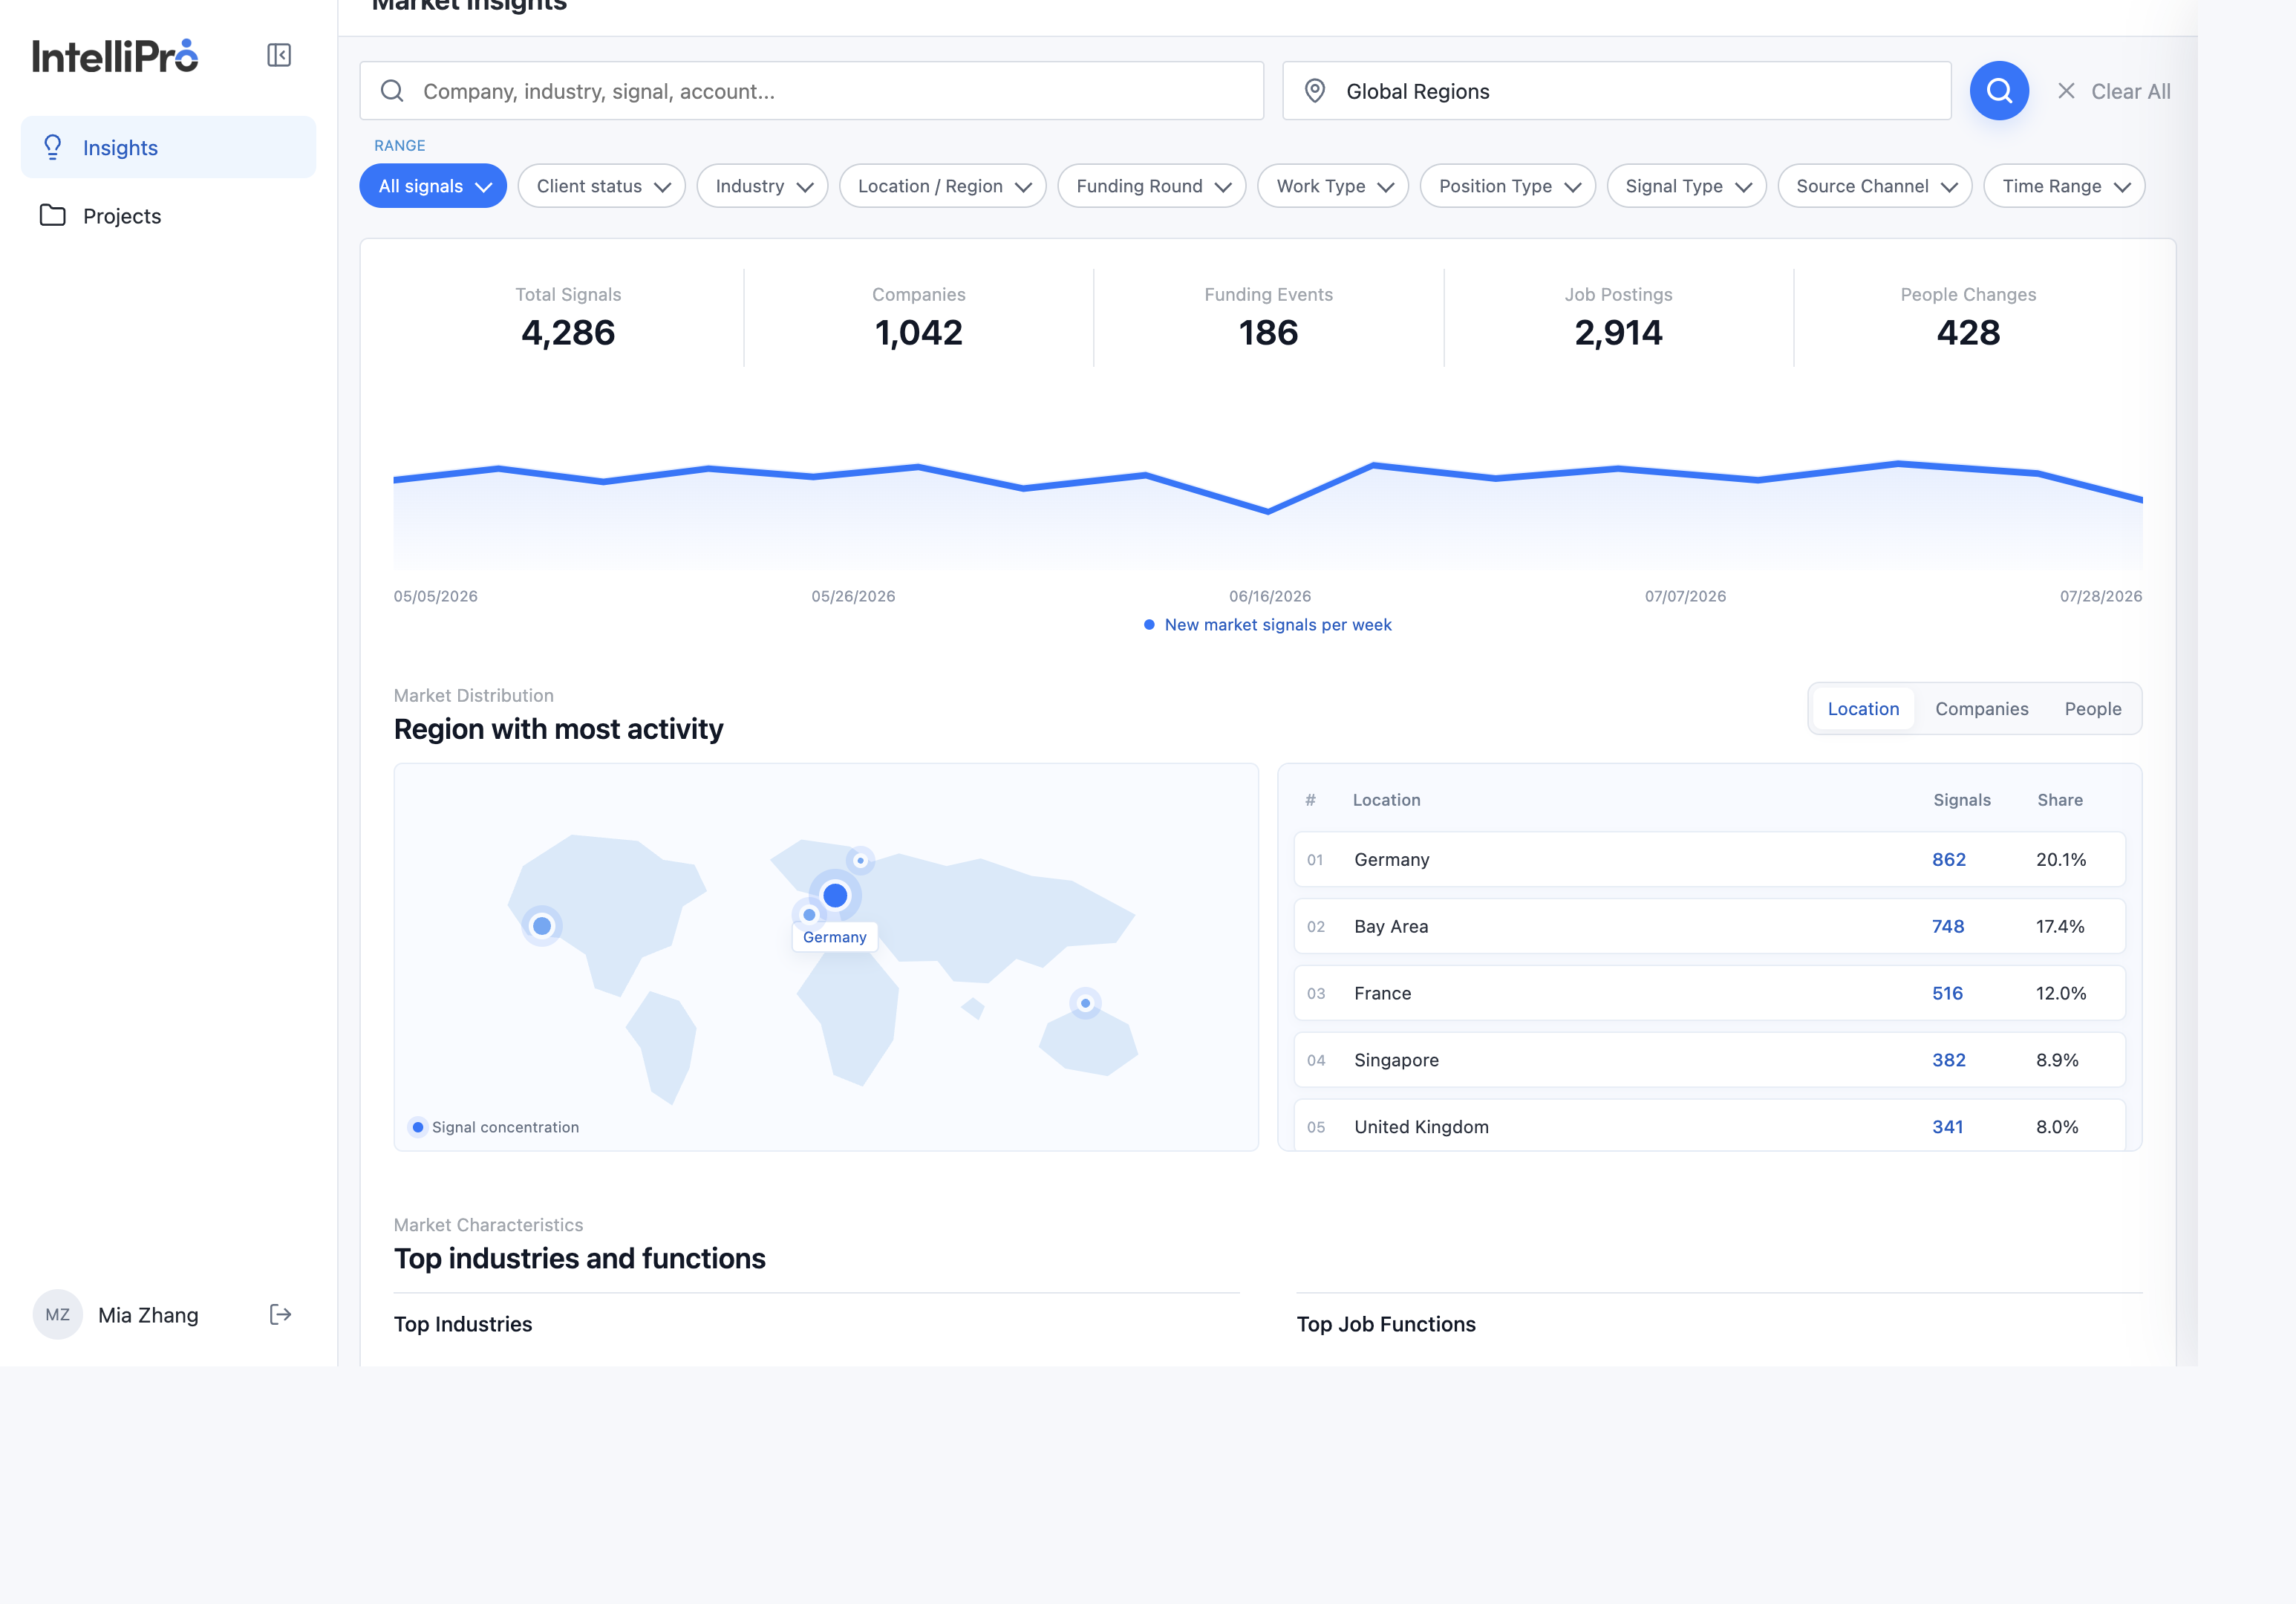2296x1604 pixels.
Task: Click the Clear All button
Action: pos(2114,91)
